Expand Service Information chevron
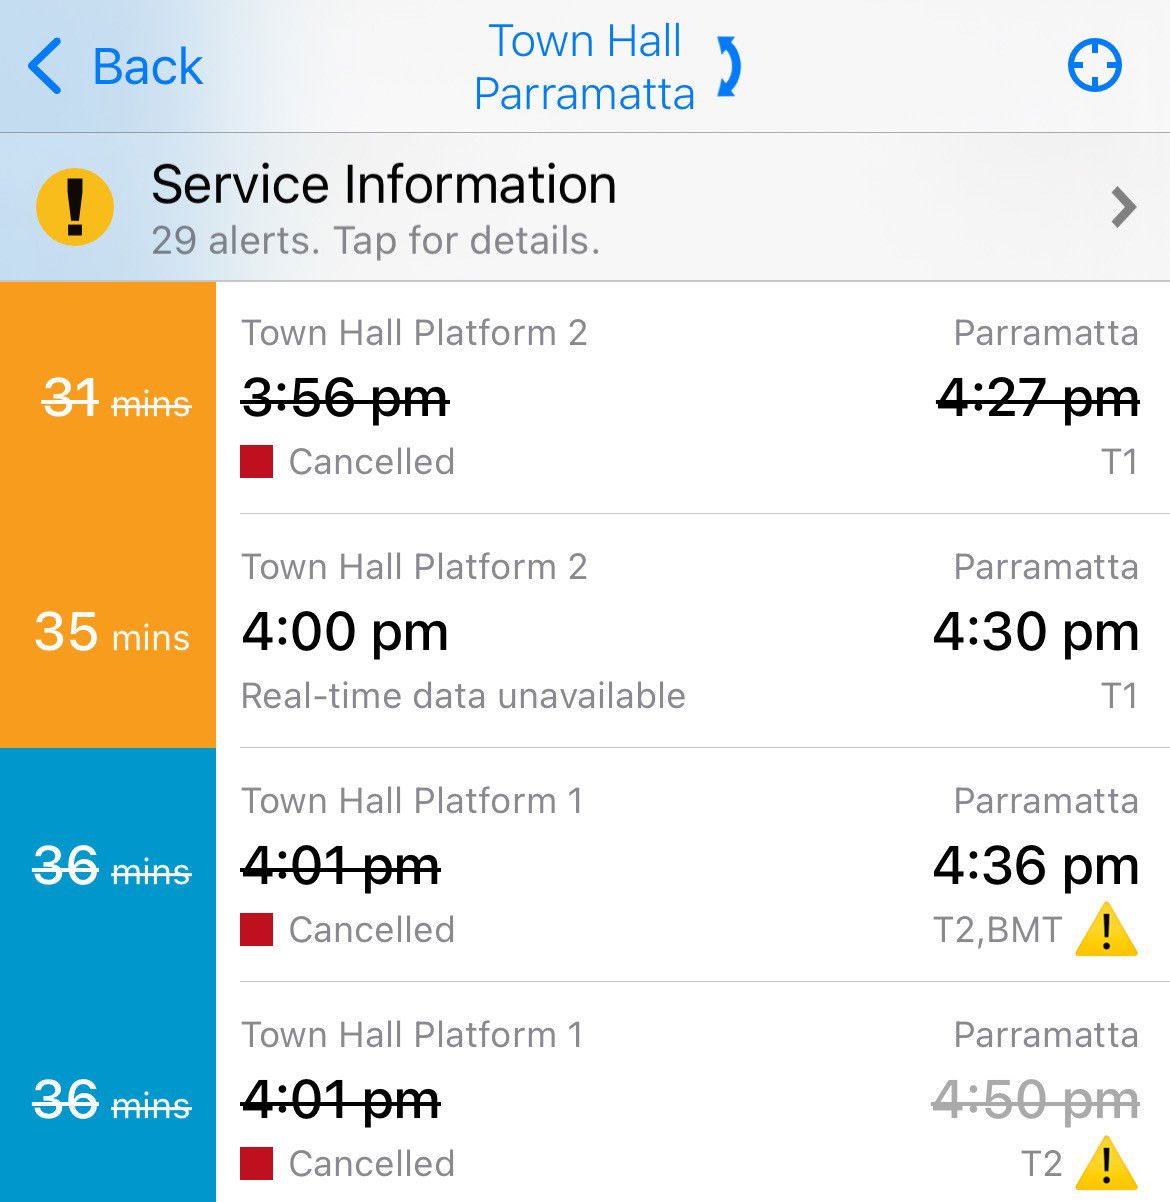This screenshot has width=1170, height=1202. click(x=1124, y=207)
